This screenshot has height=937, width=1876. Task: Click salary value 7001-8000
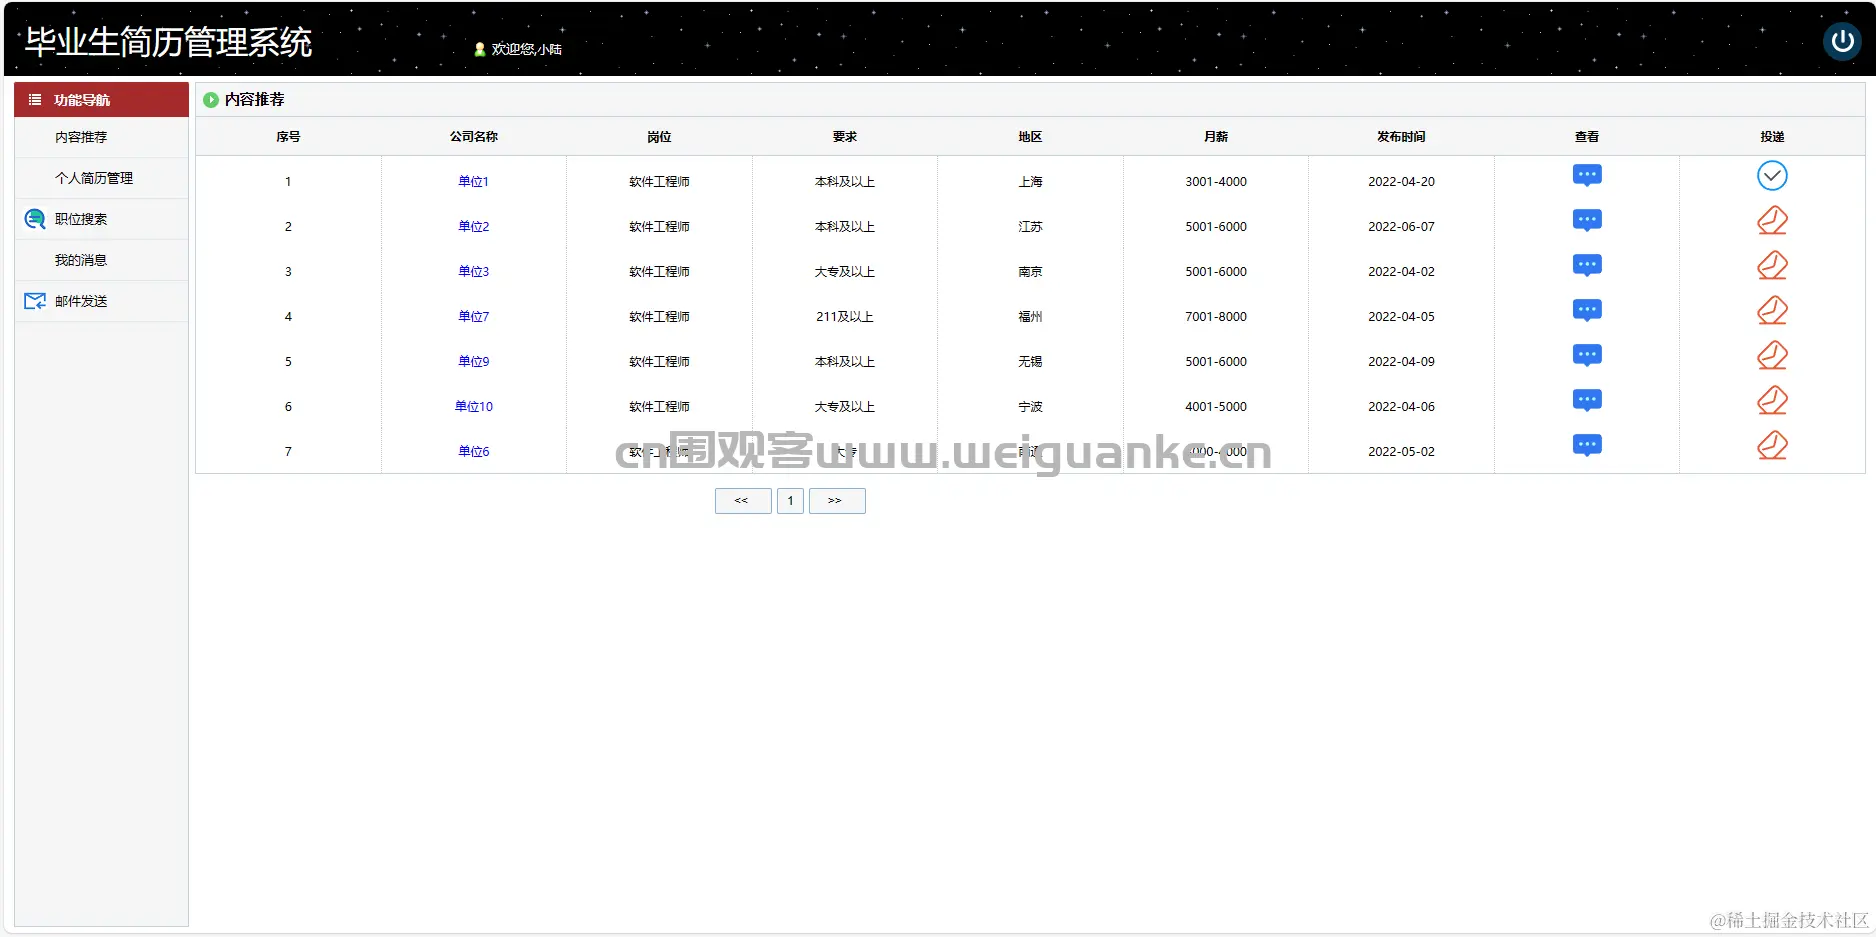pyautogui.click(x=1216, y=317)
